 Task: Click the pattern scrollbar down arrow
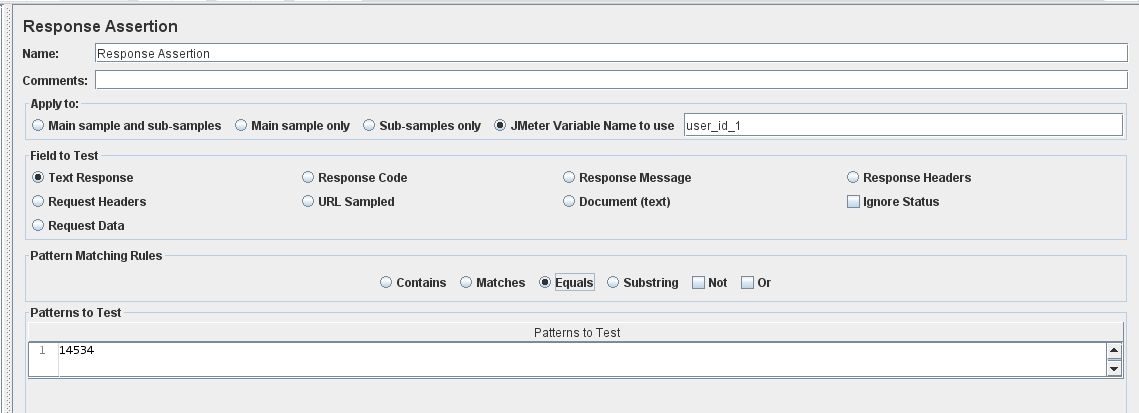[x=1115, y=369]
